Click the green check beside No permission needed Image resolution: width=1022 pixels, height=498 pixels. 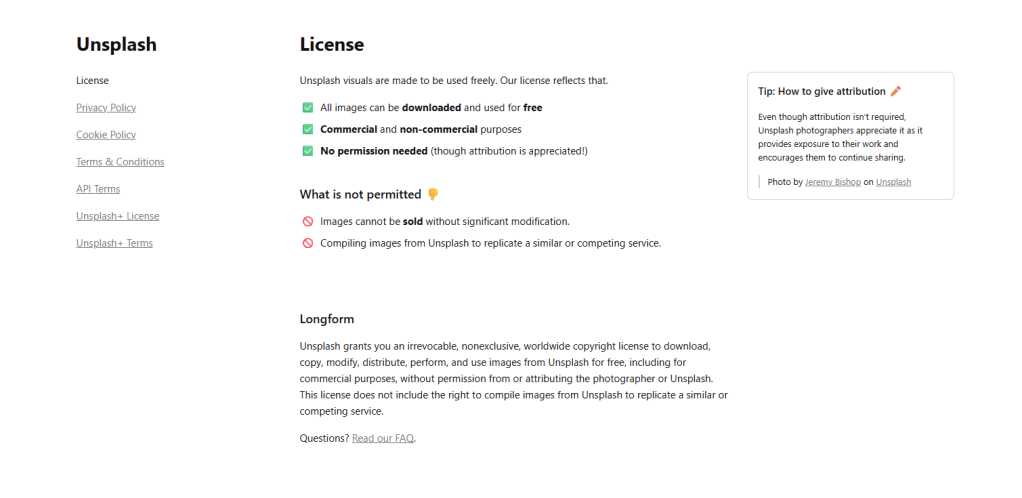(x=308, y=151)
